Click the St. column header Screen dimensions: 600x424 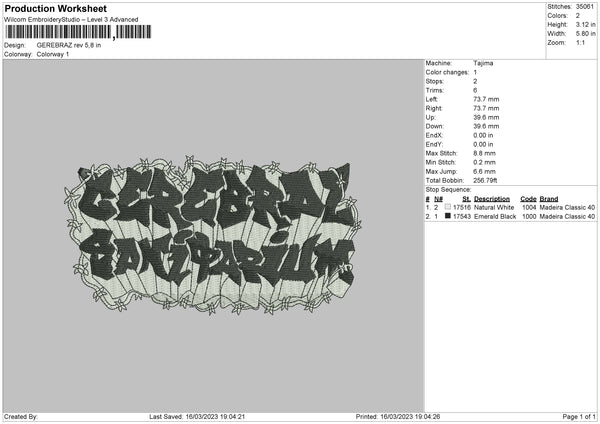pyautogui.click(x=466, y=199)
